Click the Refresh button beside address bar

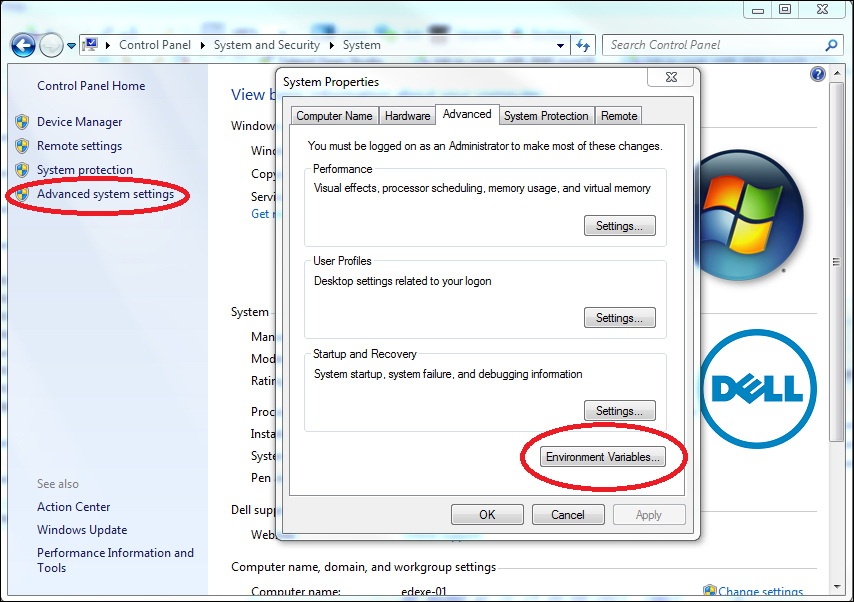click(x=584, y=45)
